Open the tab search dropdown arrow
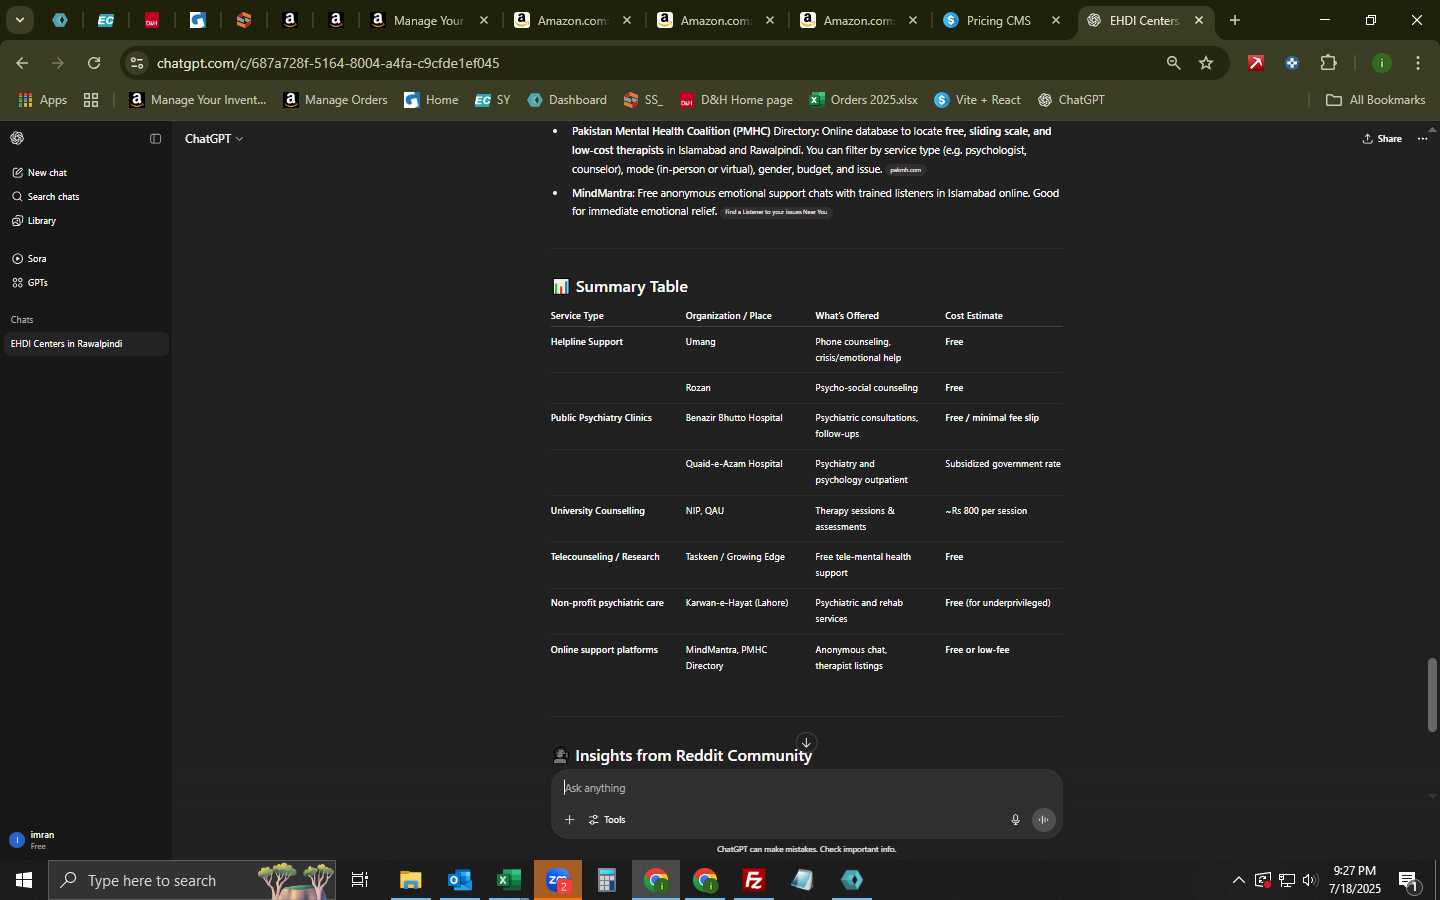This screenshot has height=900, width=1440. [x=19, y=20]
